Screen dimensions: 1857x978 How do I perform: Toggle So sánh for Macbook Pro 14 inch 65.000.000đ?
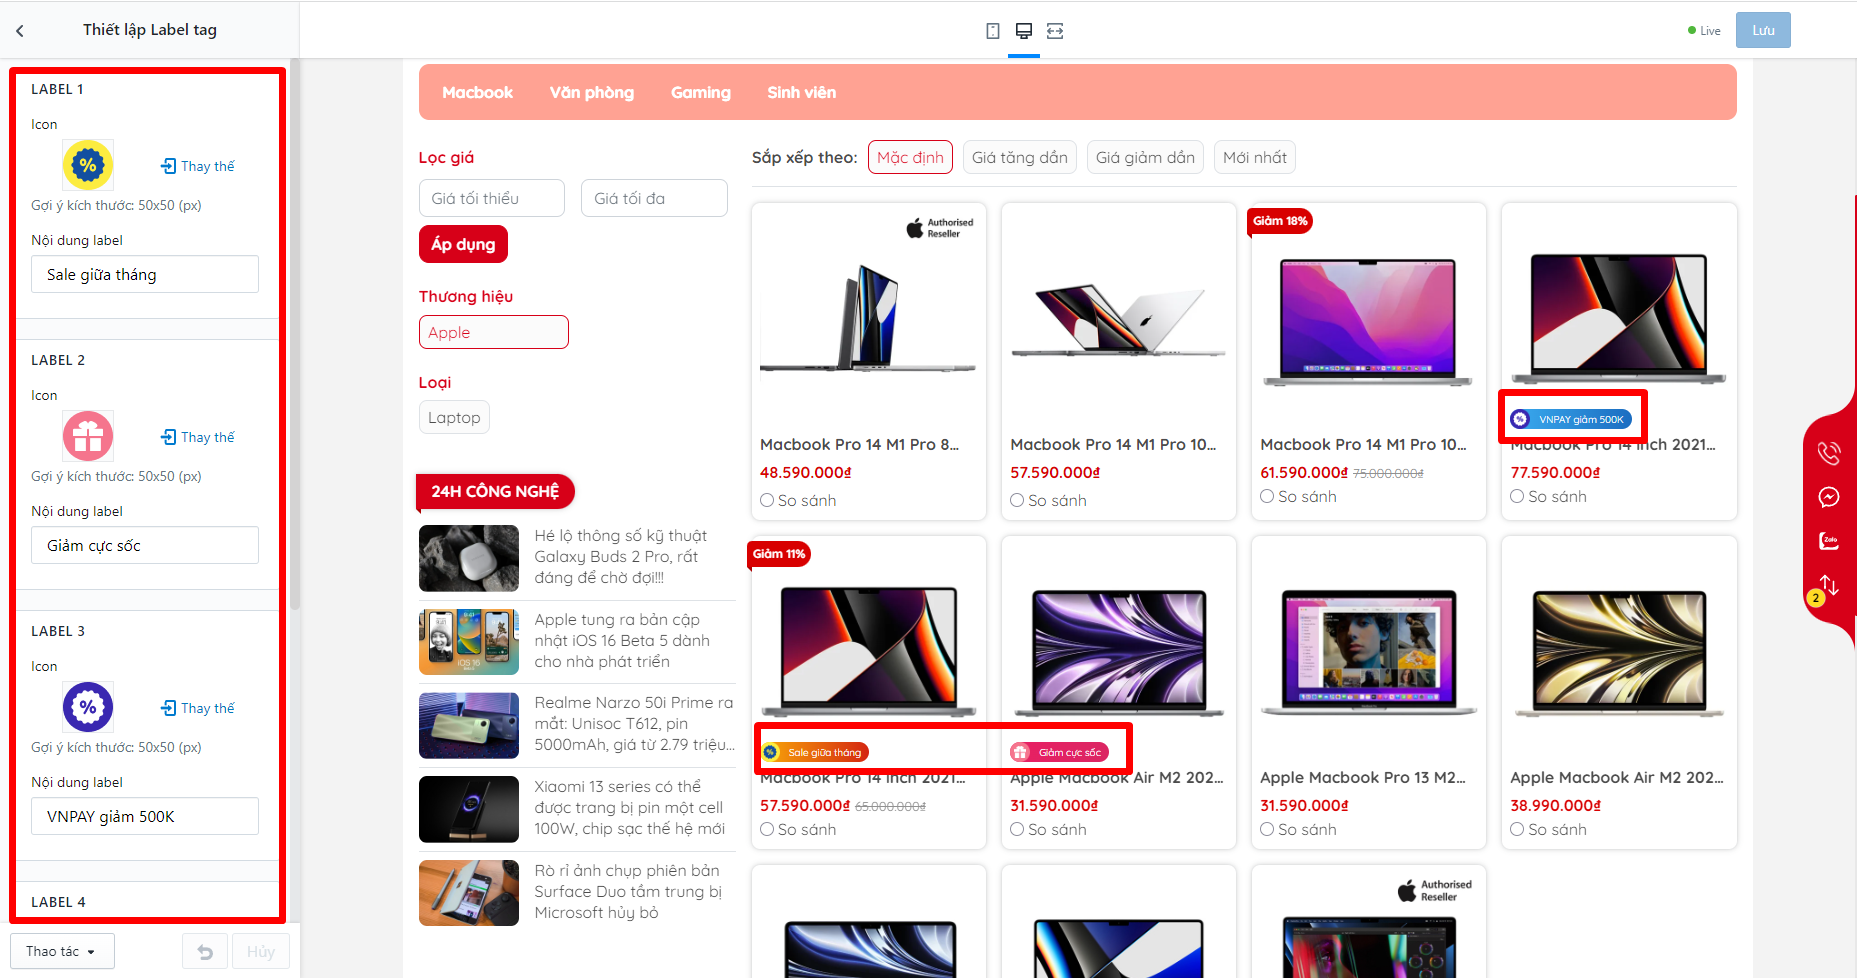point(767,829)
